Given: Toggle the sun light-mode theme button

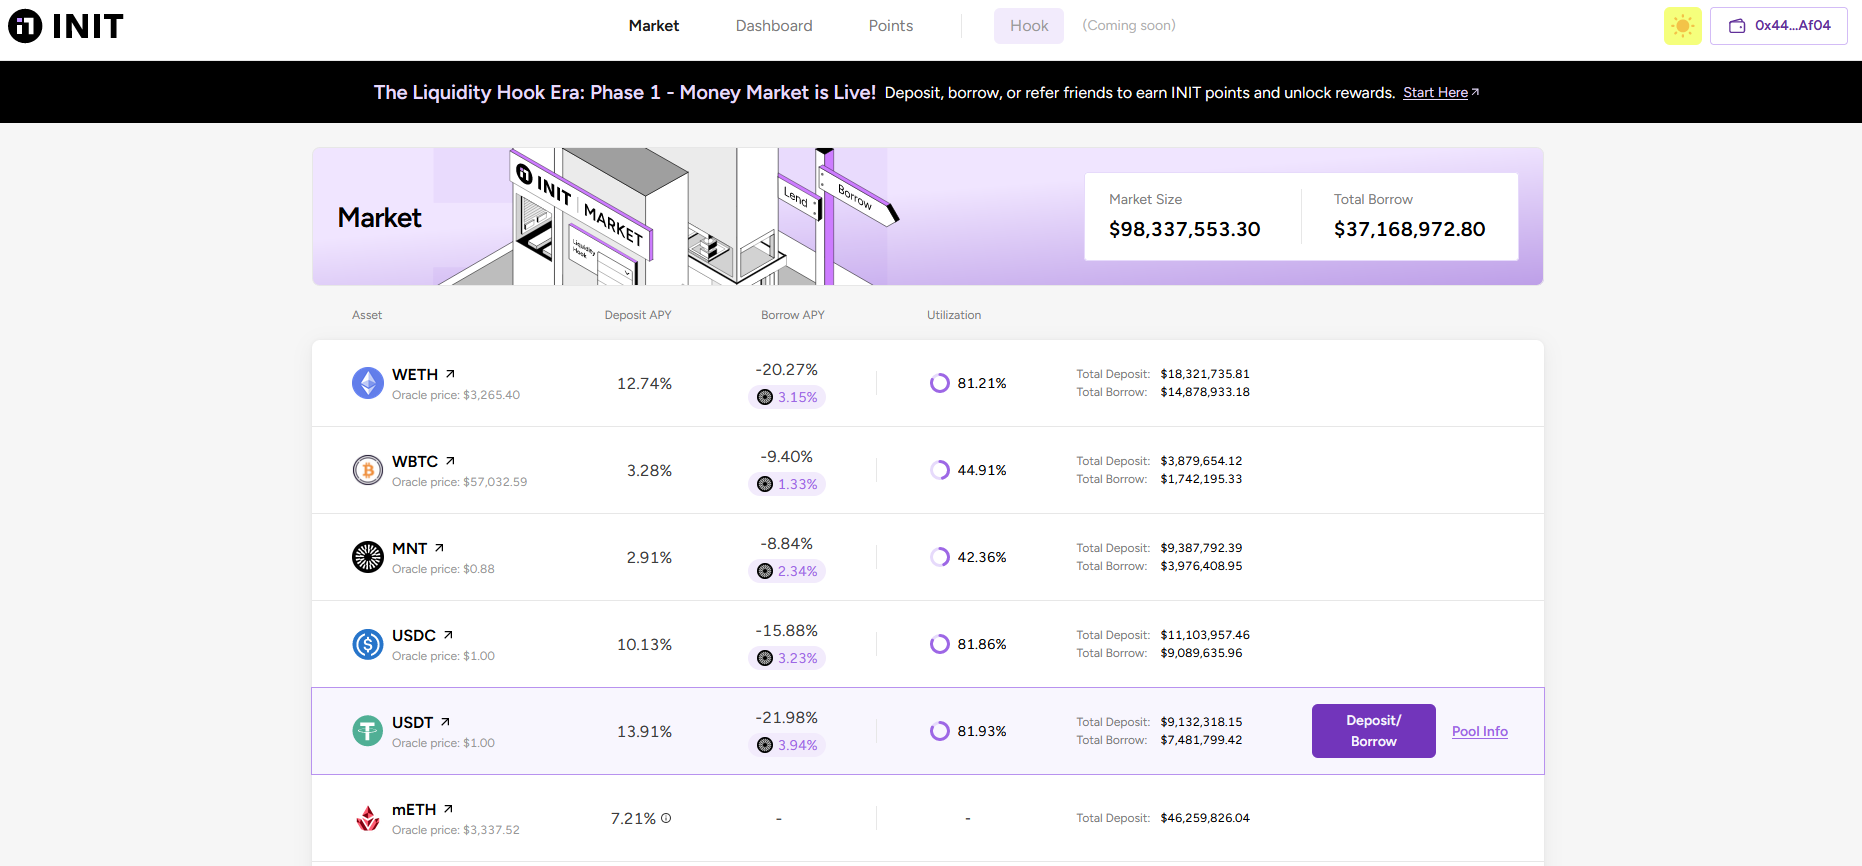Looking at the screenshot, I should tap(1682, 26).
